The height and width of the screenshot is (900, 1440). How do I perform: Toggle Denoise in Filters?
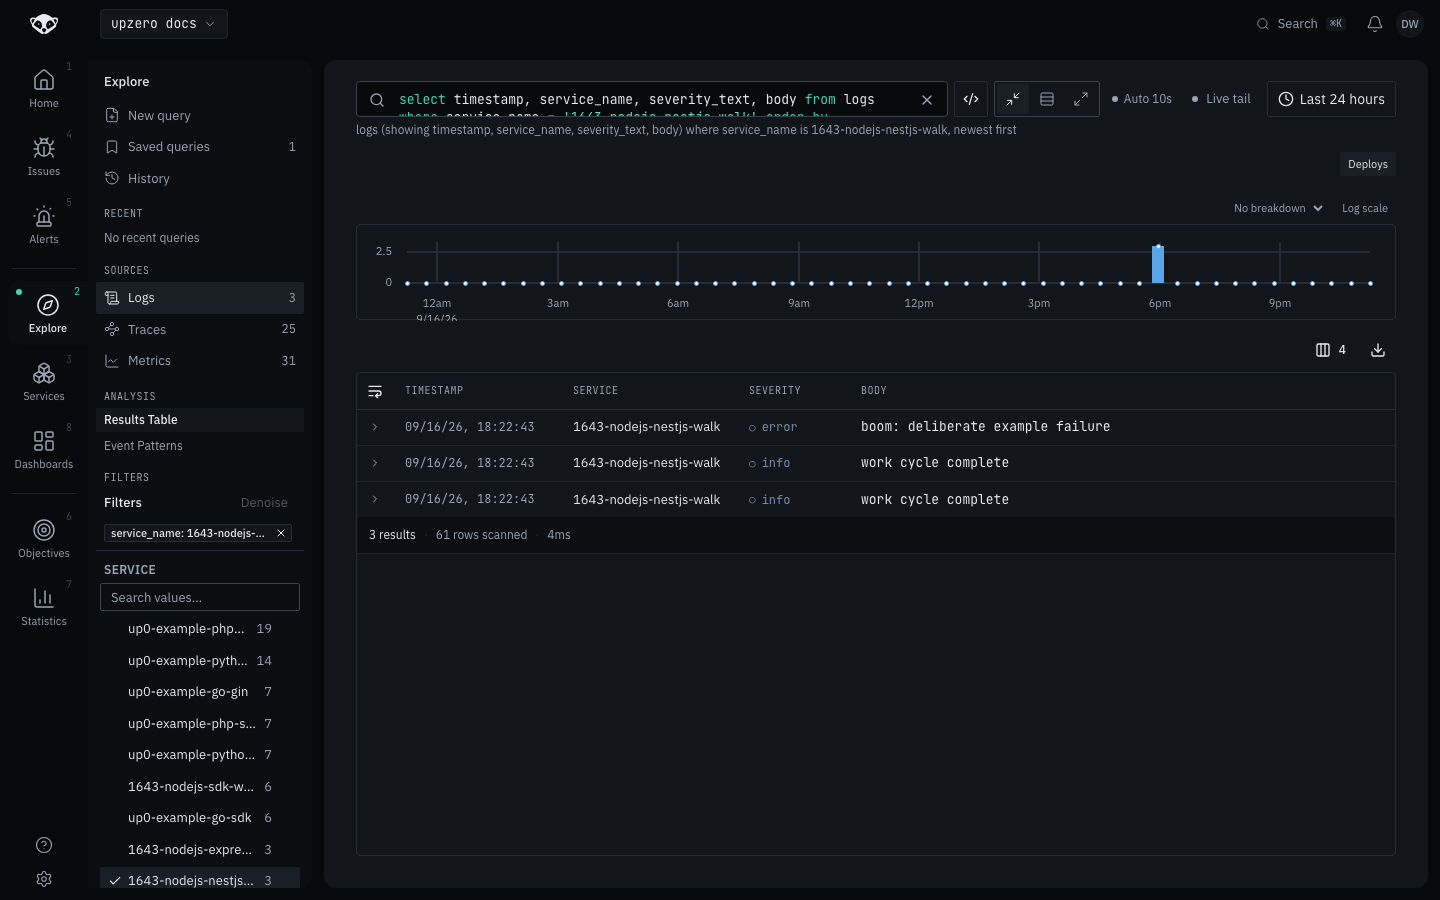coord(264,503)
